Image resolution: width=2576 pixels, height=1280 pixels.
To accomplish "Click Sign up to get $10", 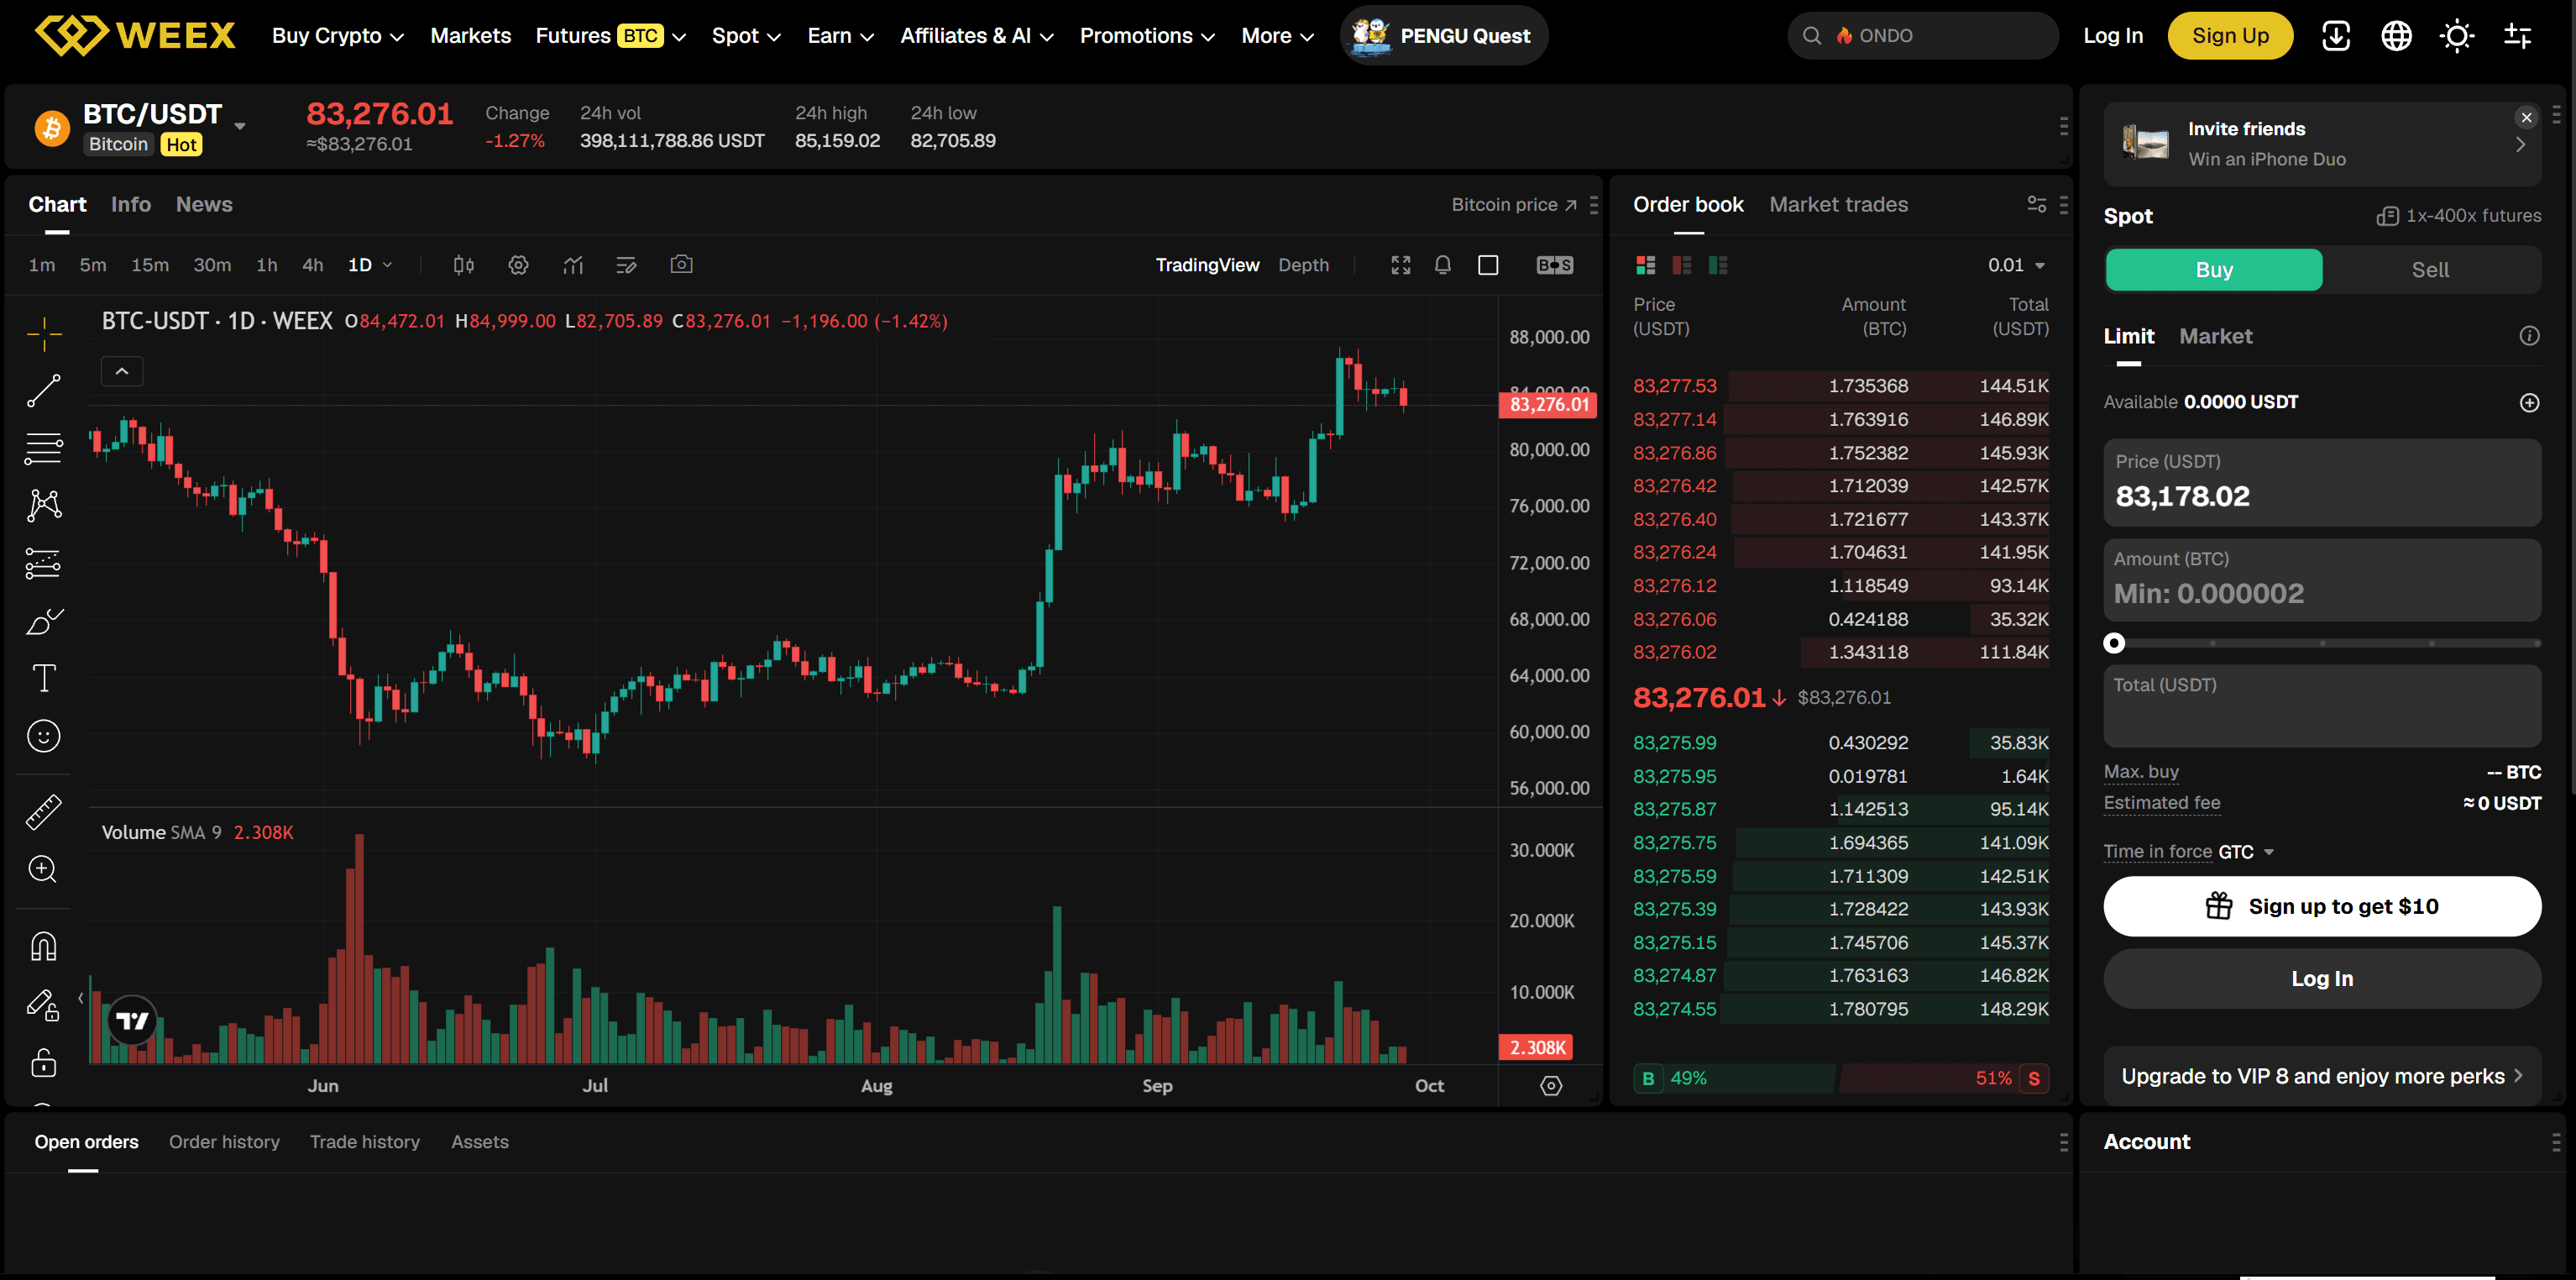I will (2322, 906).
